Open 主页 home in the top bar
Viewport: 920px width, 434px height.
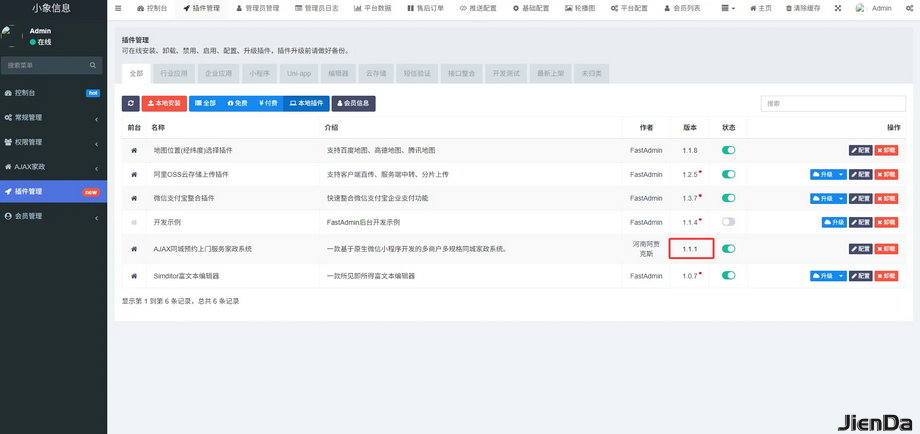pyautogui.click(x=761, y=9)
